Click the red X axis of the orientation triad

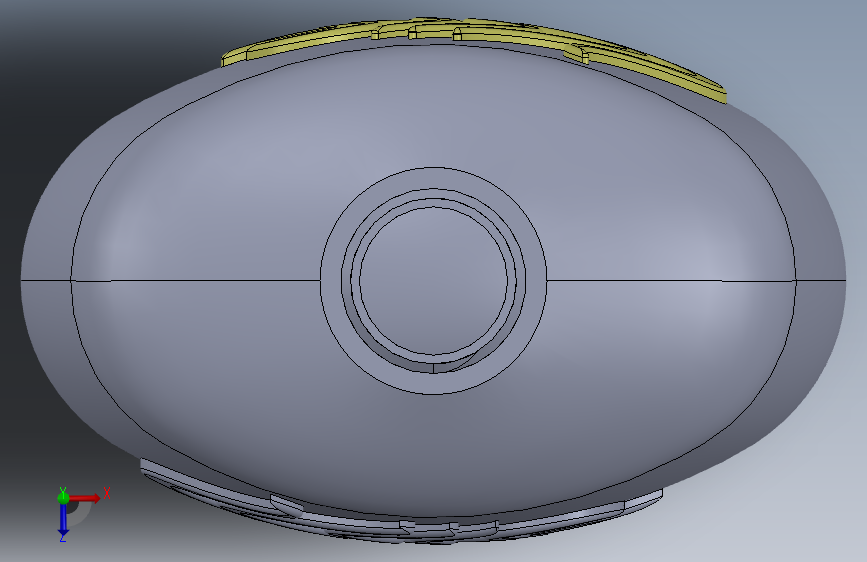85,498
